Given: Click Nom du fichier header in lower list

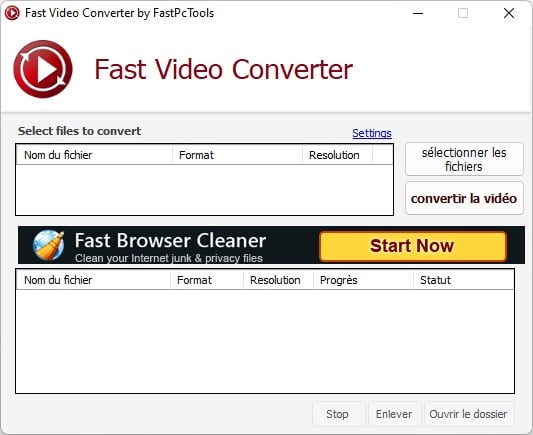Looking at the screenshot, I should coord(93,280).
